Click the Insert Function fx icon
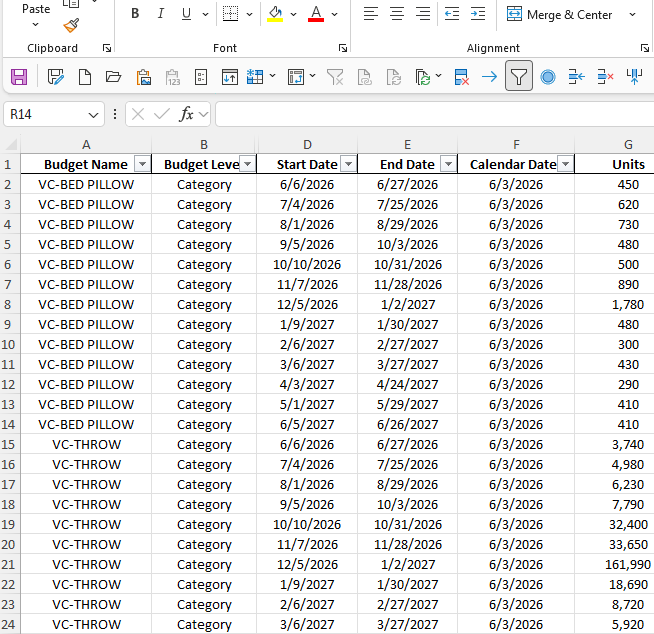 [x=186, y=114]
